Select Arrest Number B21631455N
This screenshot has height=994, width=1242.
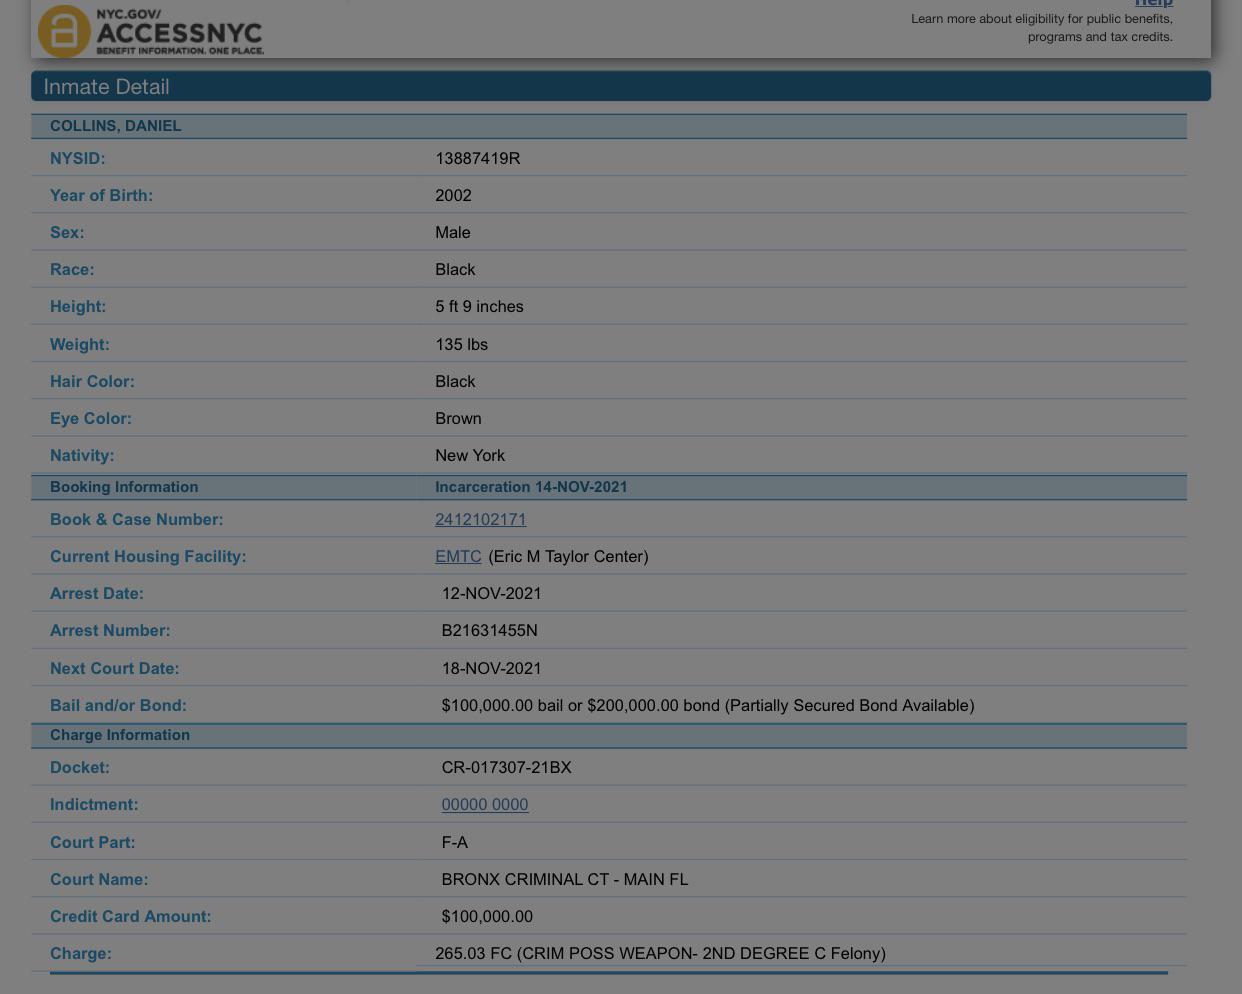(x=489, y=630)
